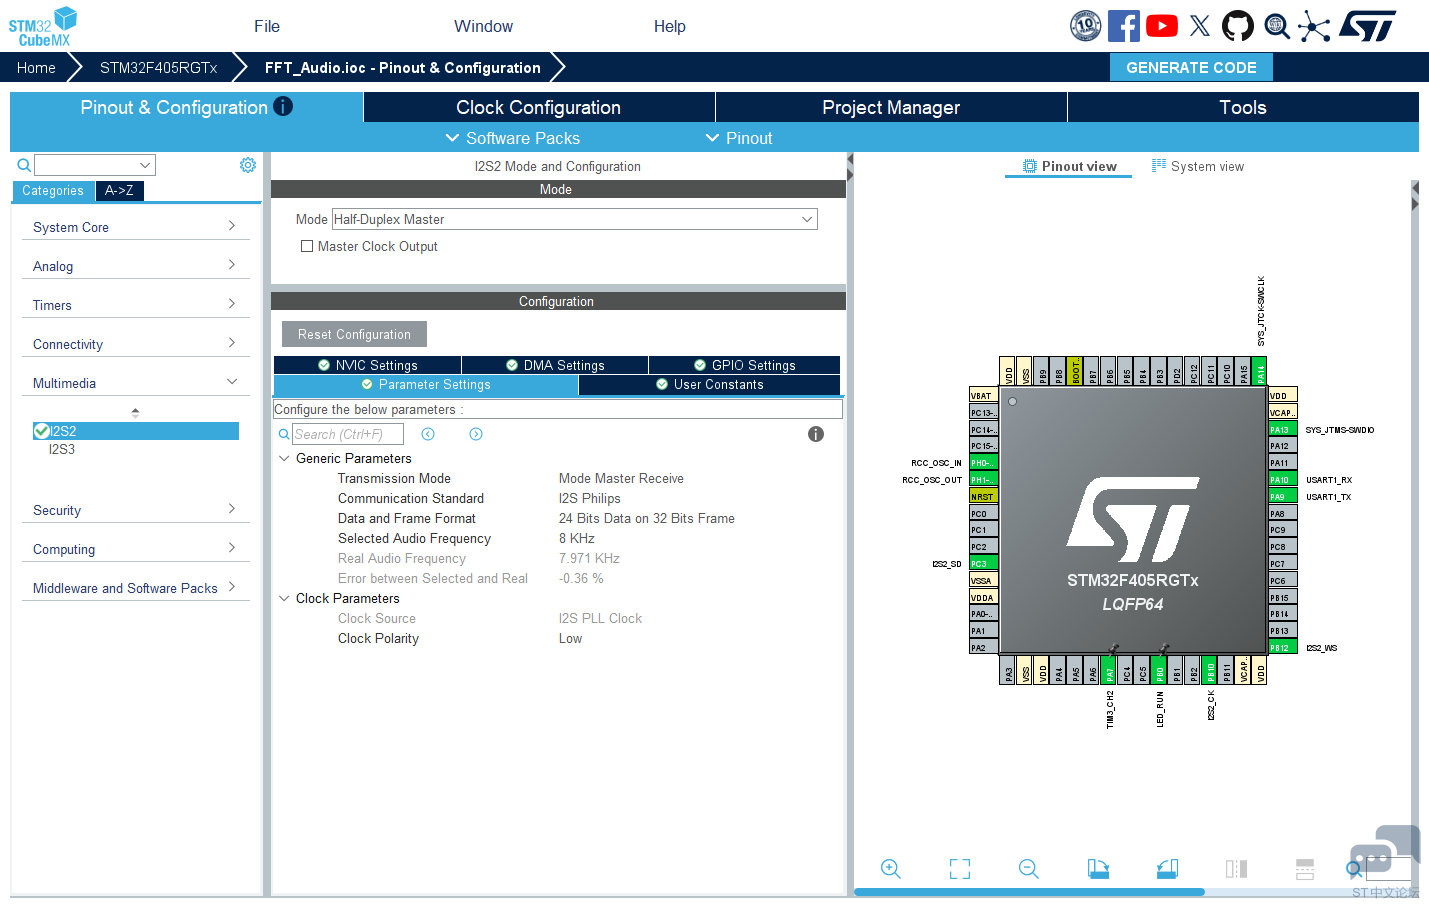Zoom in on the pinout view
The width and height of the screenshot is (1429, 908).
(x=891, y=869)
